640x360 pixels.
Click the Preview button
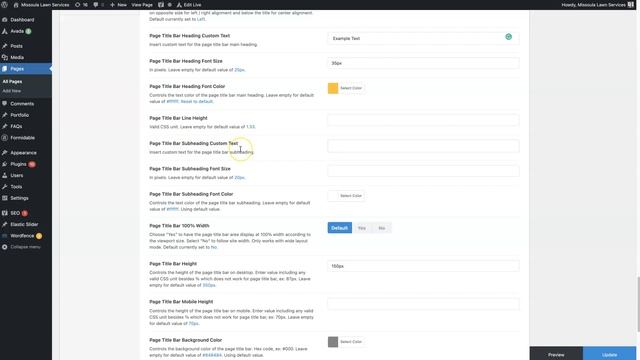point(556,354)
